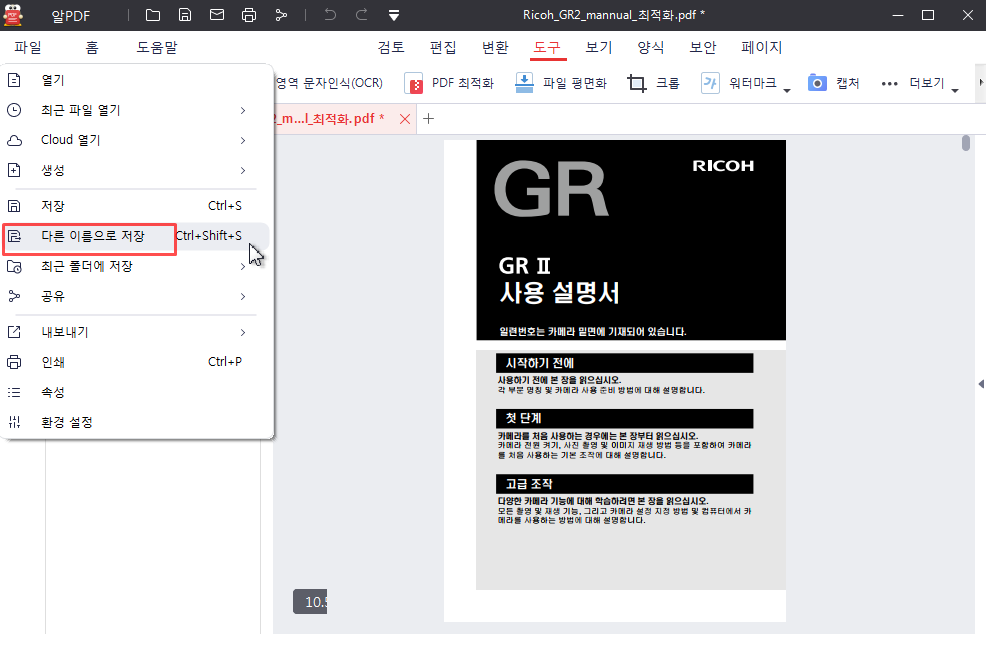The image size is (986, 659).
Task: Open the 파일 menu
Action: tap(28, 47)
